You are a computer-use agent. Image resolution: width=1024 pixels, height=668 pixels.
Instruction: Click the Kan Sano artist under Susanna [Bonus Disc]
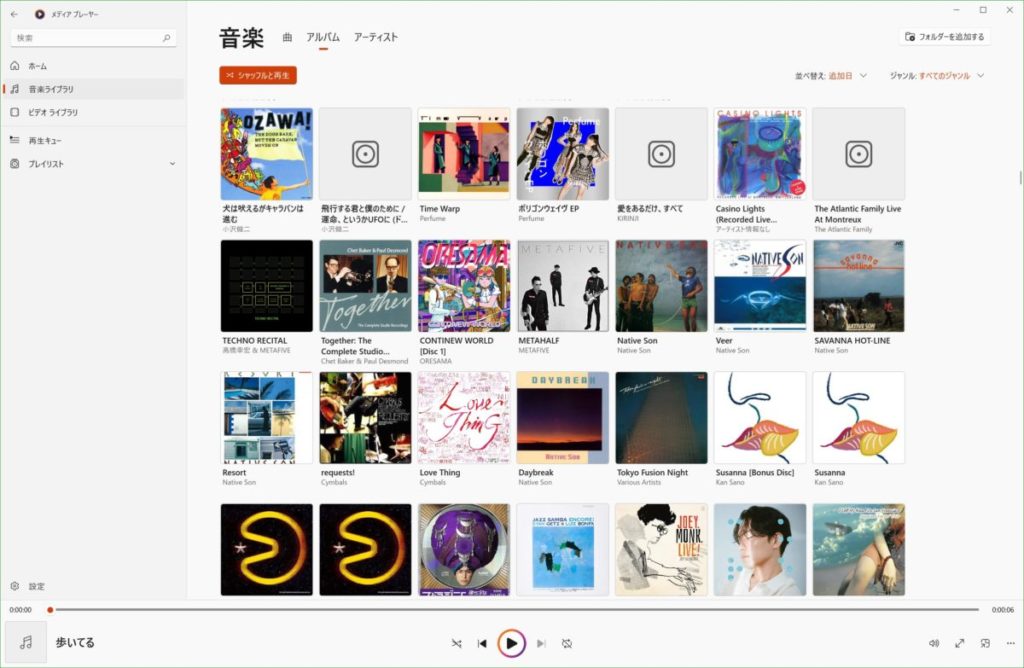[x=729, y=483]
